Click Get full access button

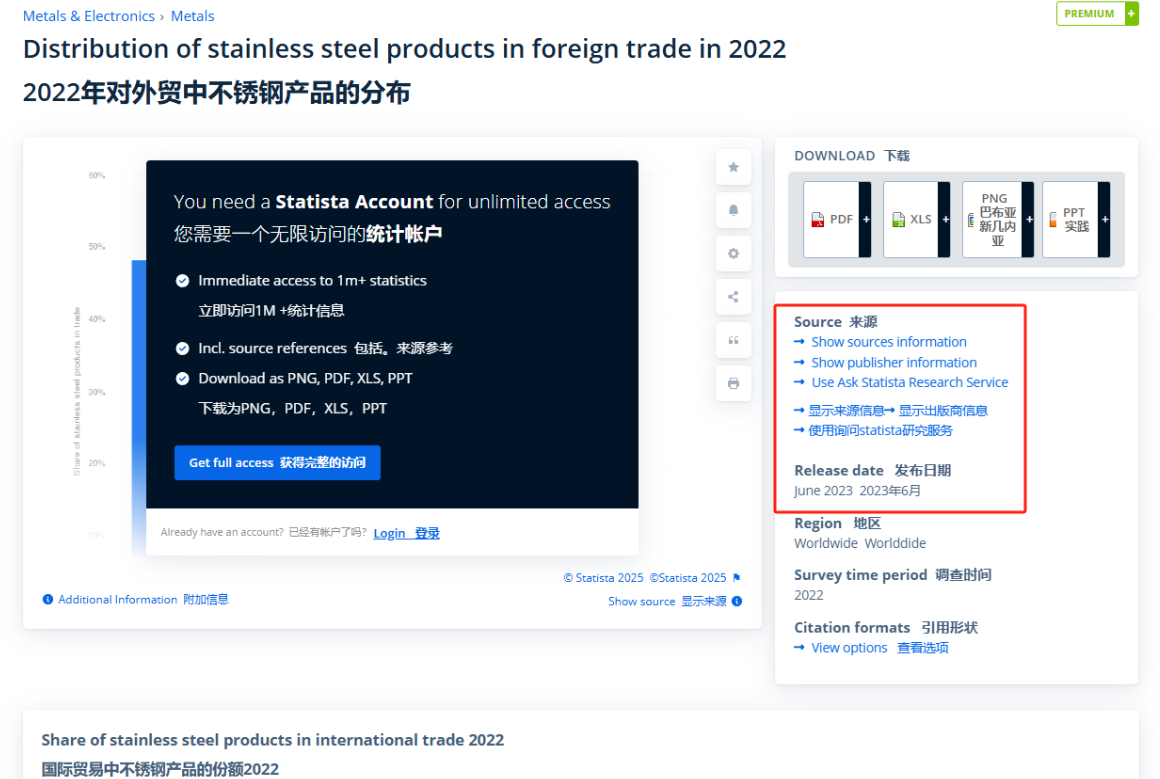click(277, 462)
